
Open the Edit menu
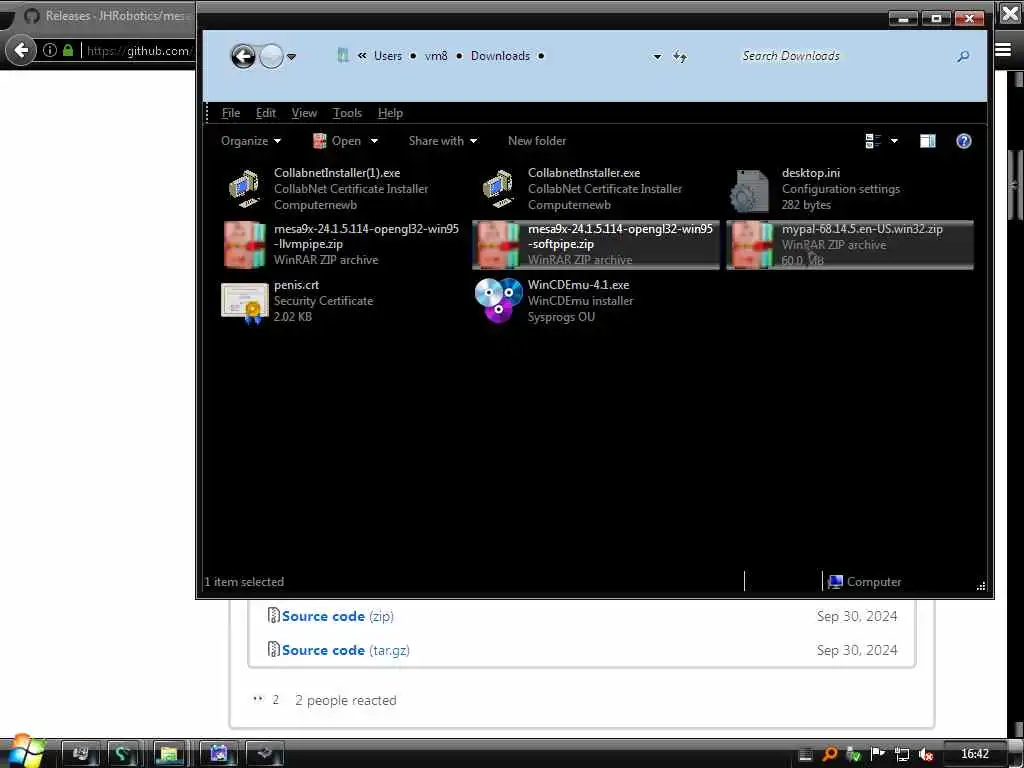pyautogui.click(x=266, y=113)
